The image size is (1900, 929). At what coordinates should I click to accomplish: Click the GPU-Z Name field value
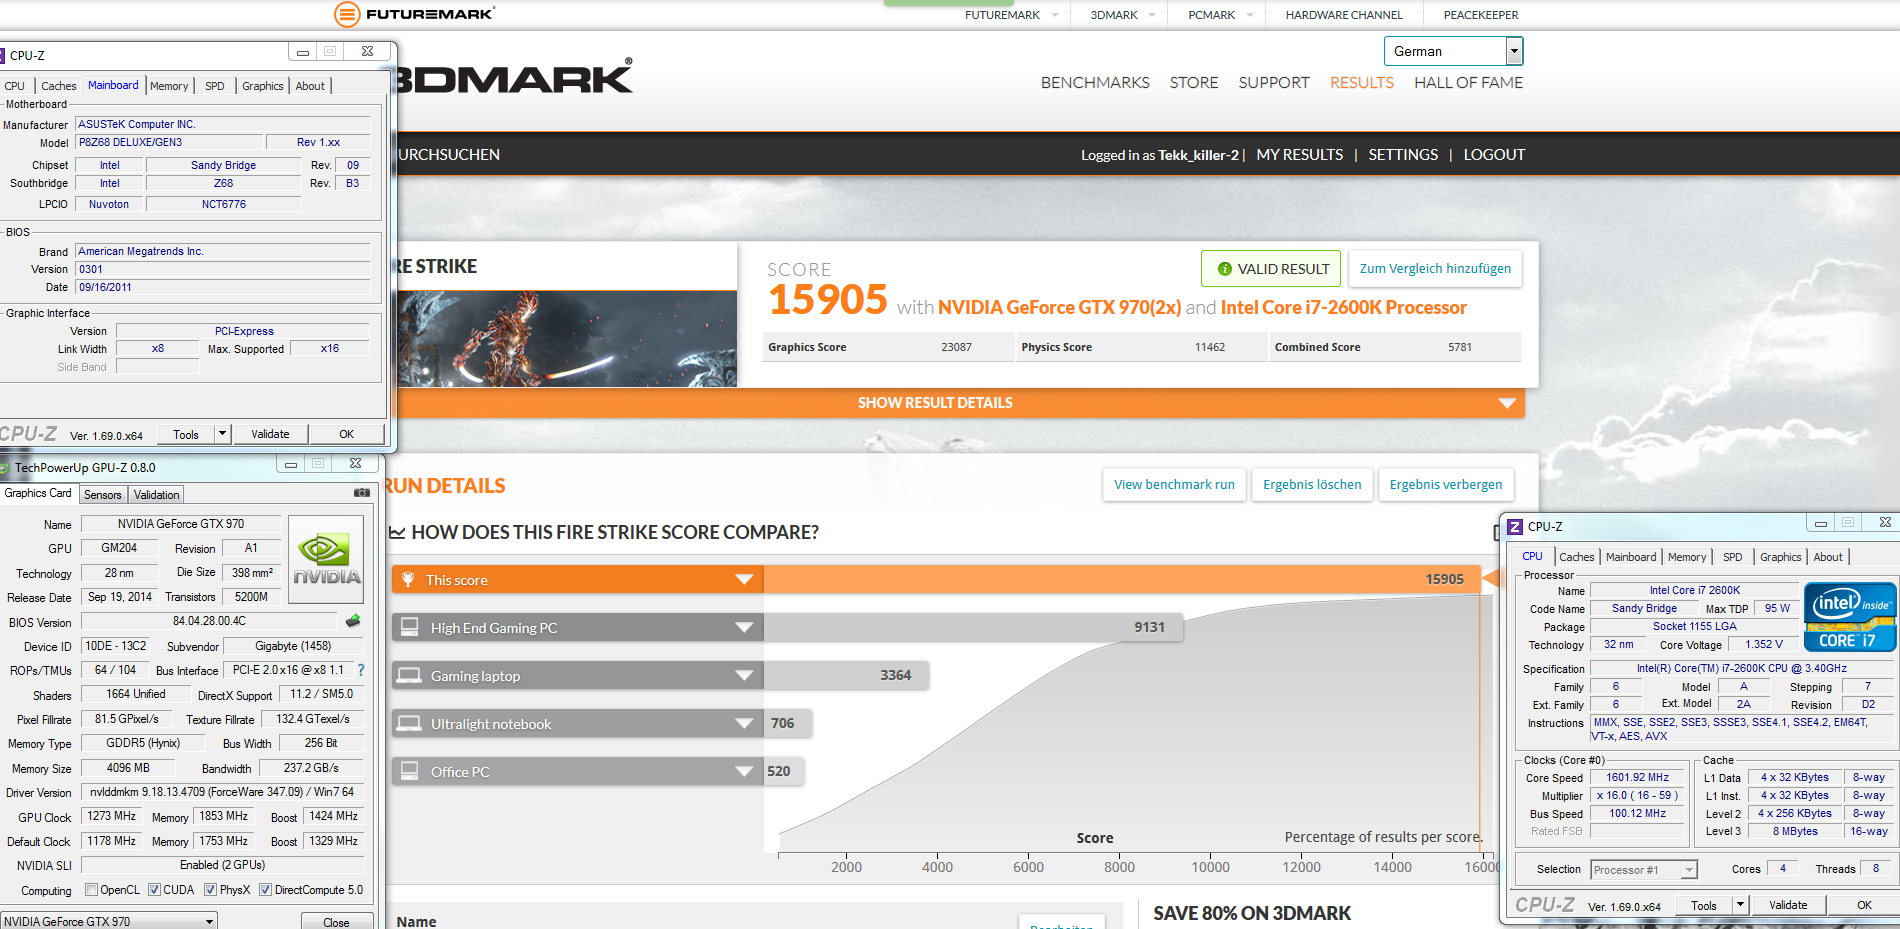point(181,524)
